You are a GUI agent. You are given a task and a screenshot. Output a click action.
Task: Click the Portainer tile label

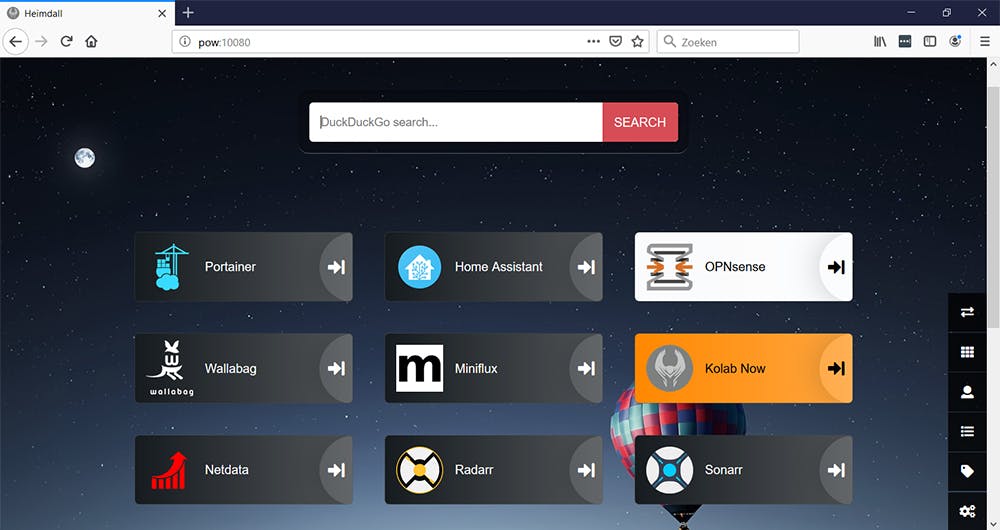tap(230, 267)
